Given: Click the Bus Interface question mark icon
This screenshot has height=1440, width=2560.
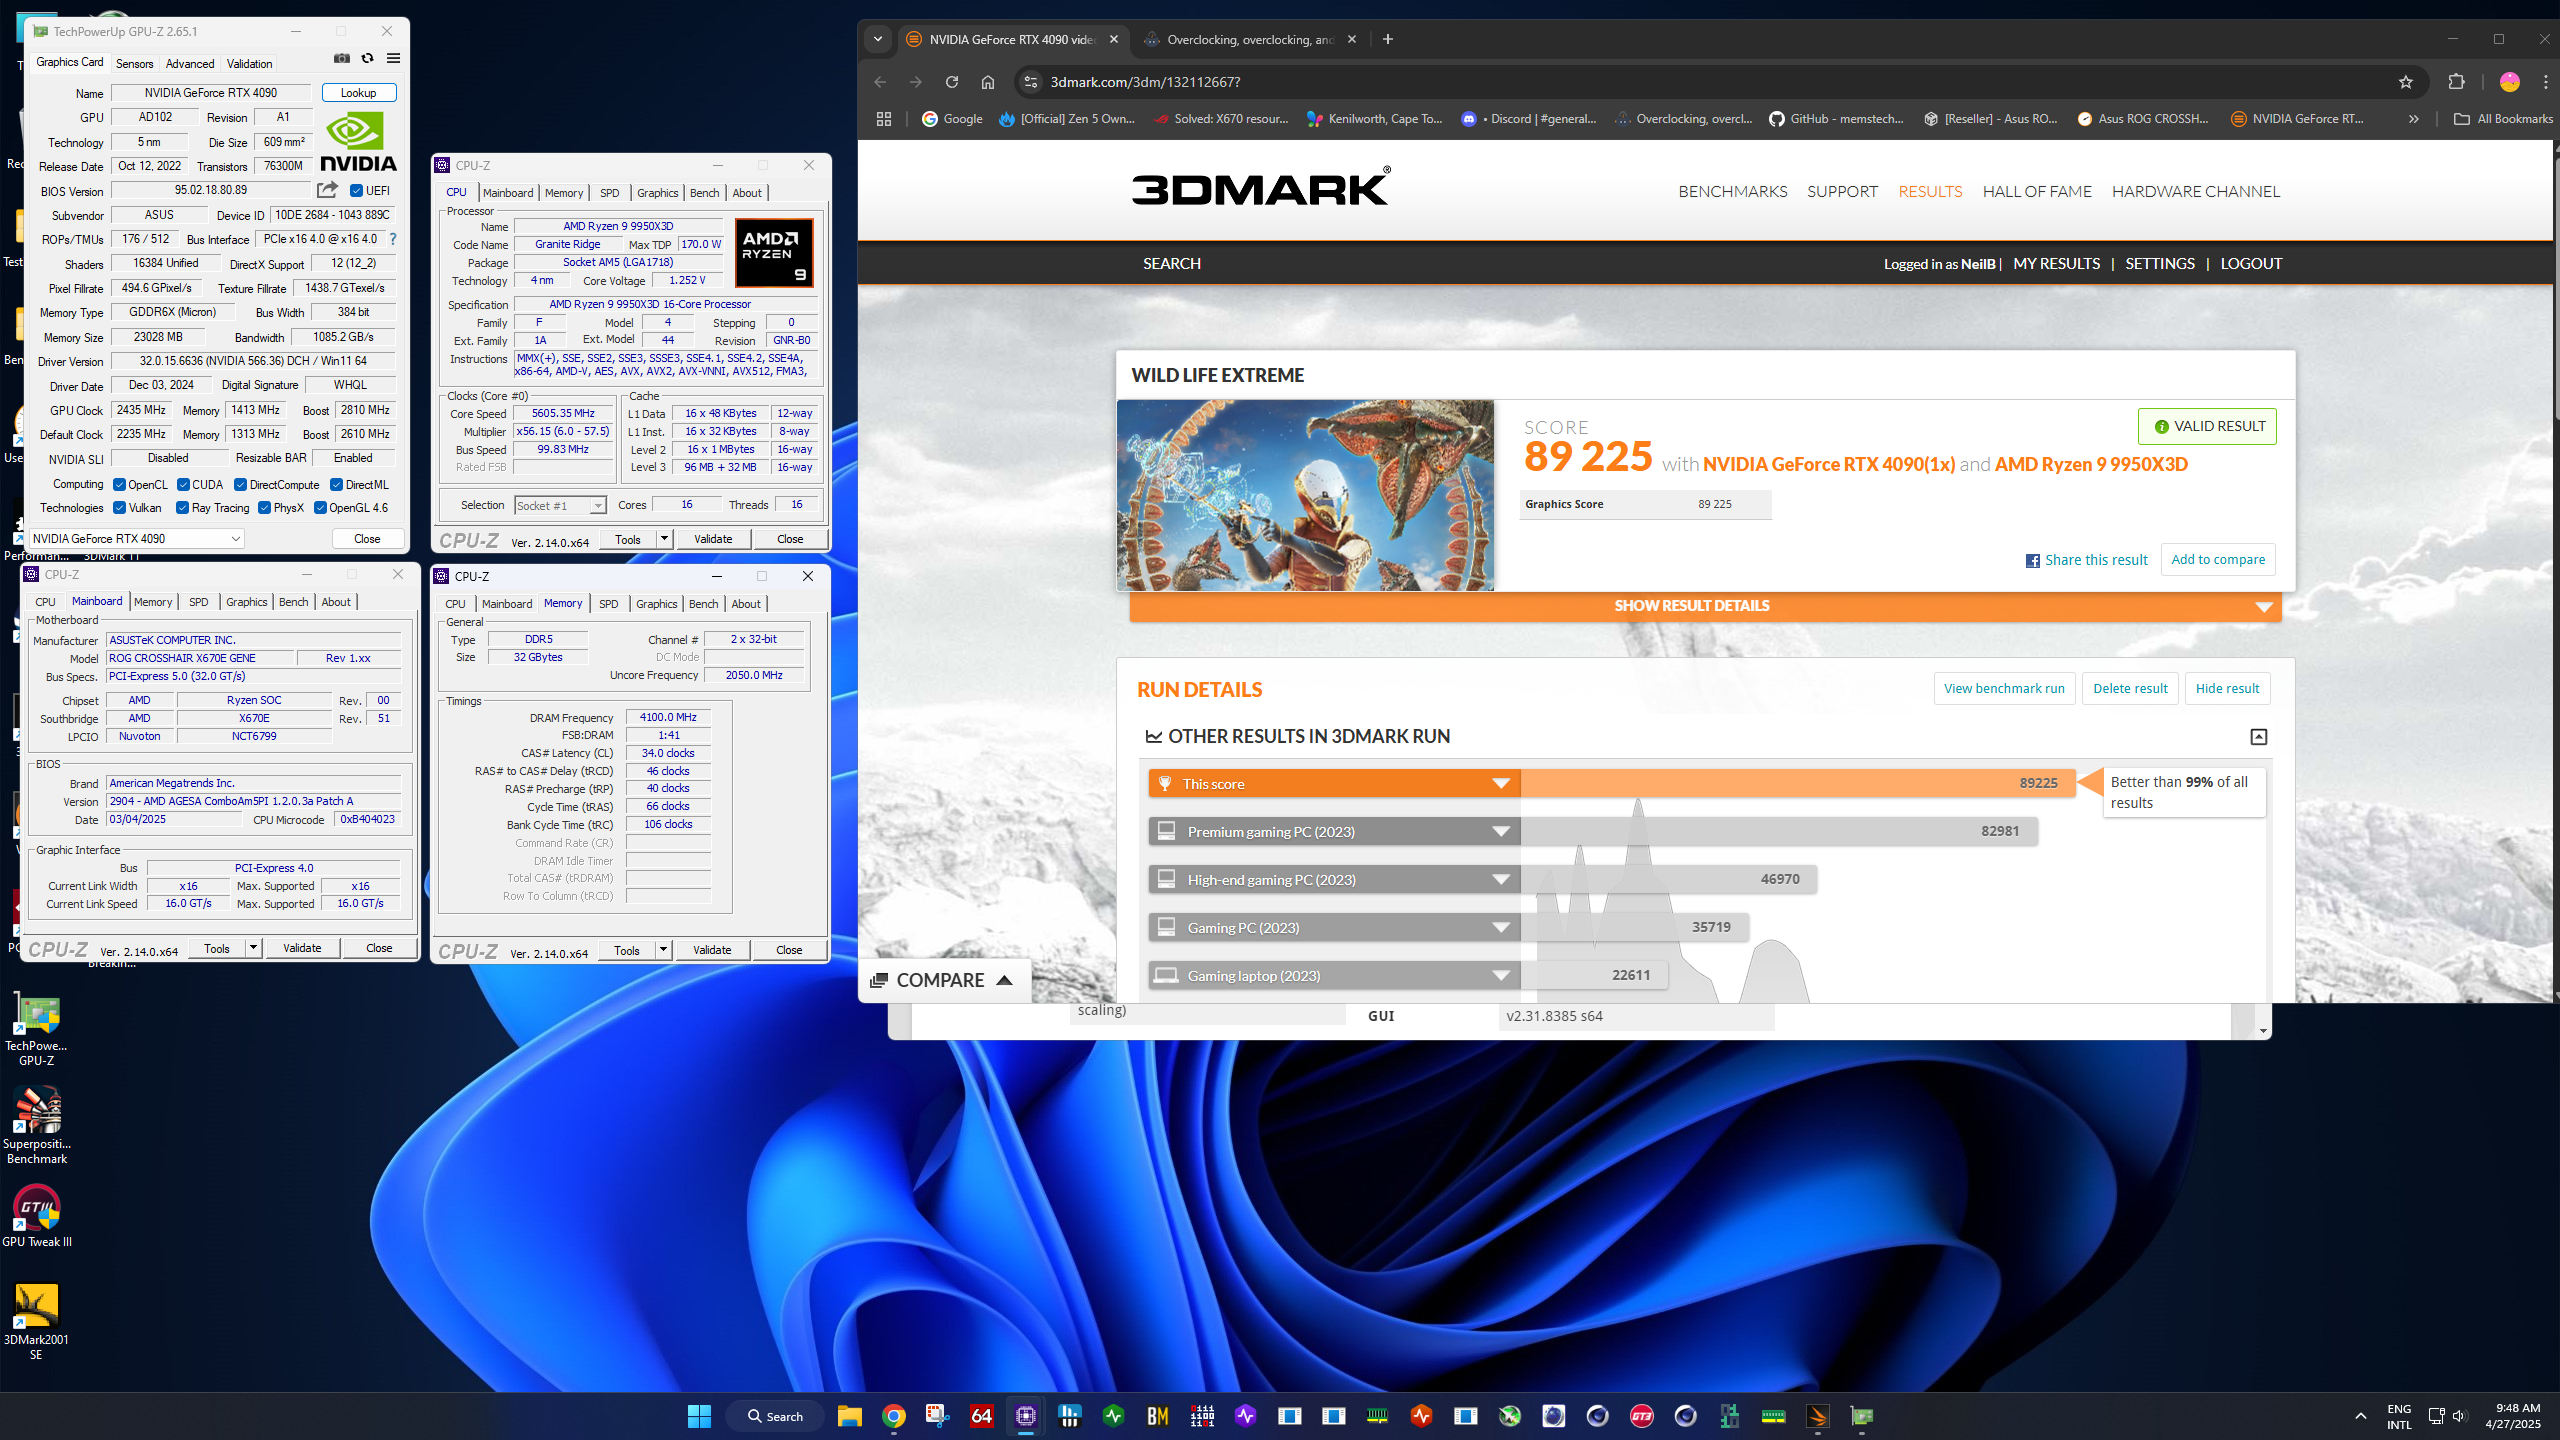Looking at the screenshot, I should (x=393, y=239).
